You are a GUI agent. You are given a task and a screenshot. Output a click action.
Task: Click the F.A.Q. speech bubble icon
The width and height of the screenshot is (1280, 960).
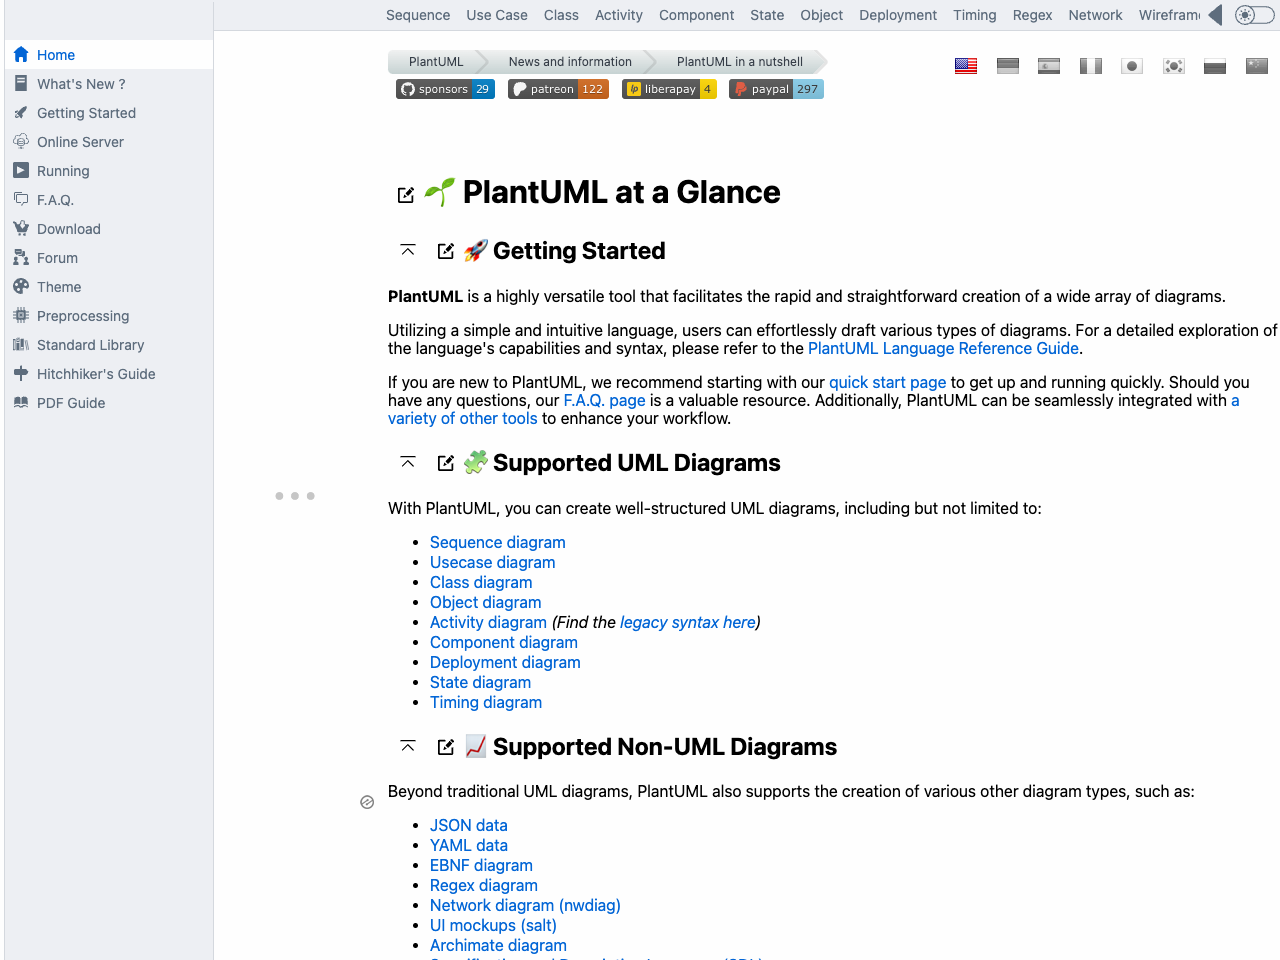pyautogui.click(x=21, y=200)
